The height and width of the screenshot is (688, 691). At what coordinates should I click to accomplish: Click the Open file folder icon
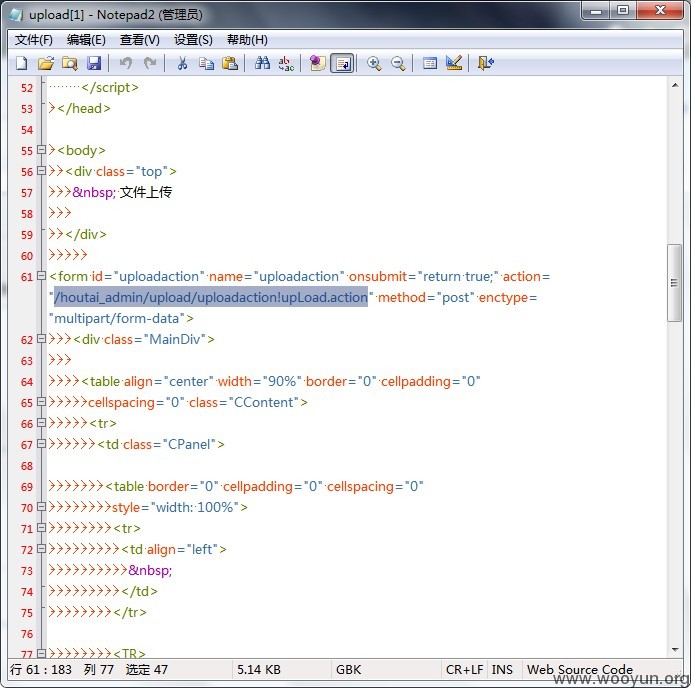(x=46, y=63)
